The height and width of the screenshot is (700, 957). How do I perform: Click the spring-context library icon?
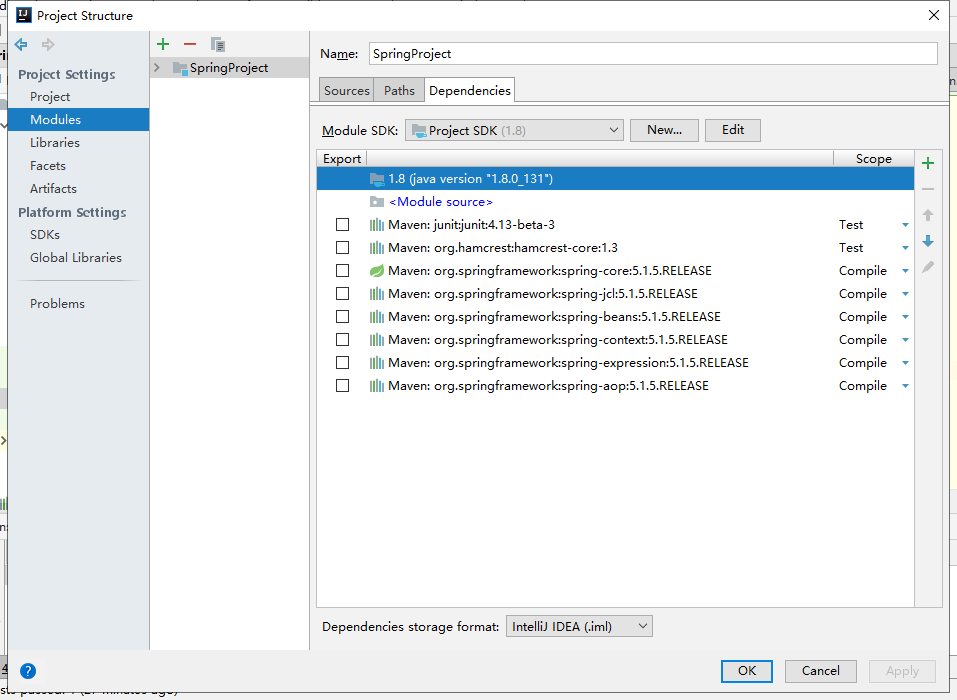(x=377, y=340)
